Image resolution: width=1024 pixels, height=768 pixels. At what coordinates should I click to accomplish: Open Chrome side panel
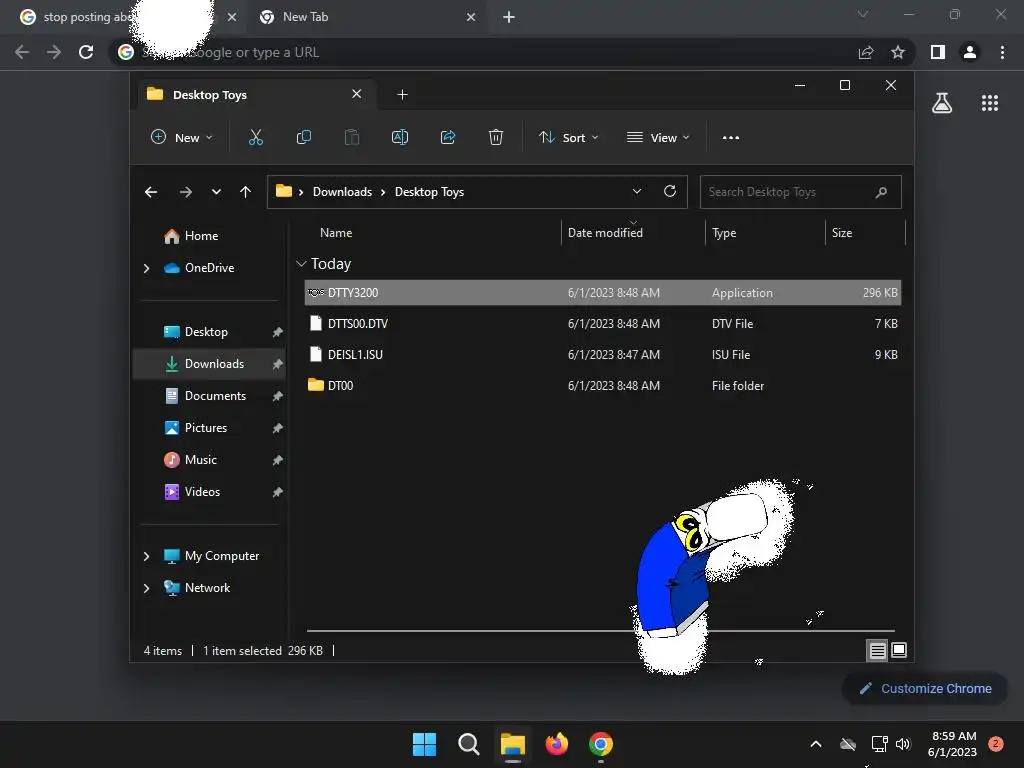(x=938, y=52)
